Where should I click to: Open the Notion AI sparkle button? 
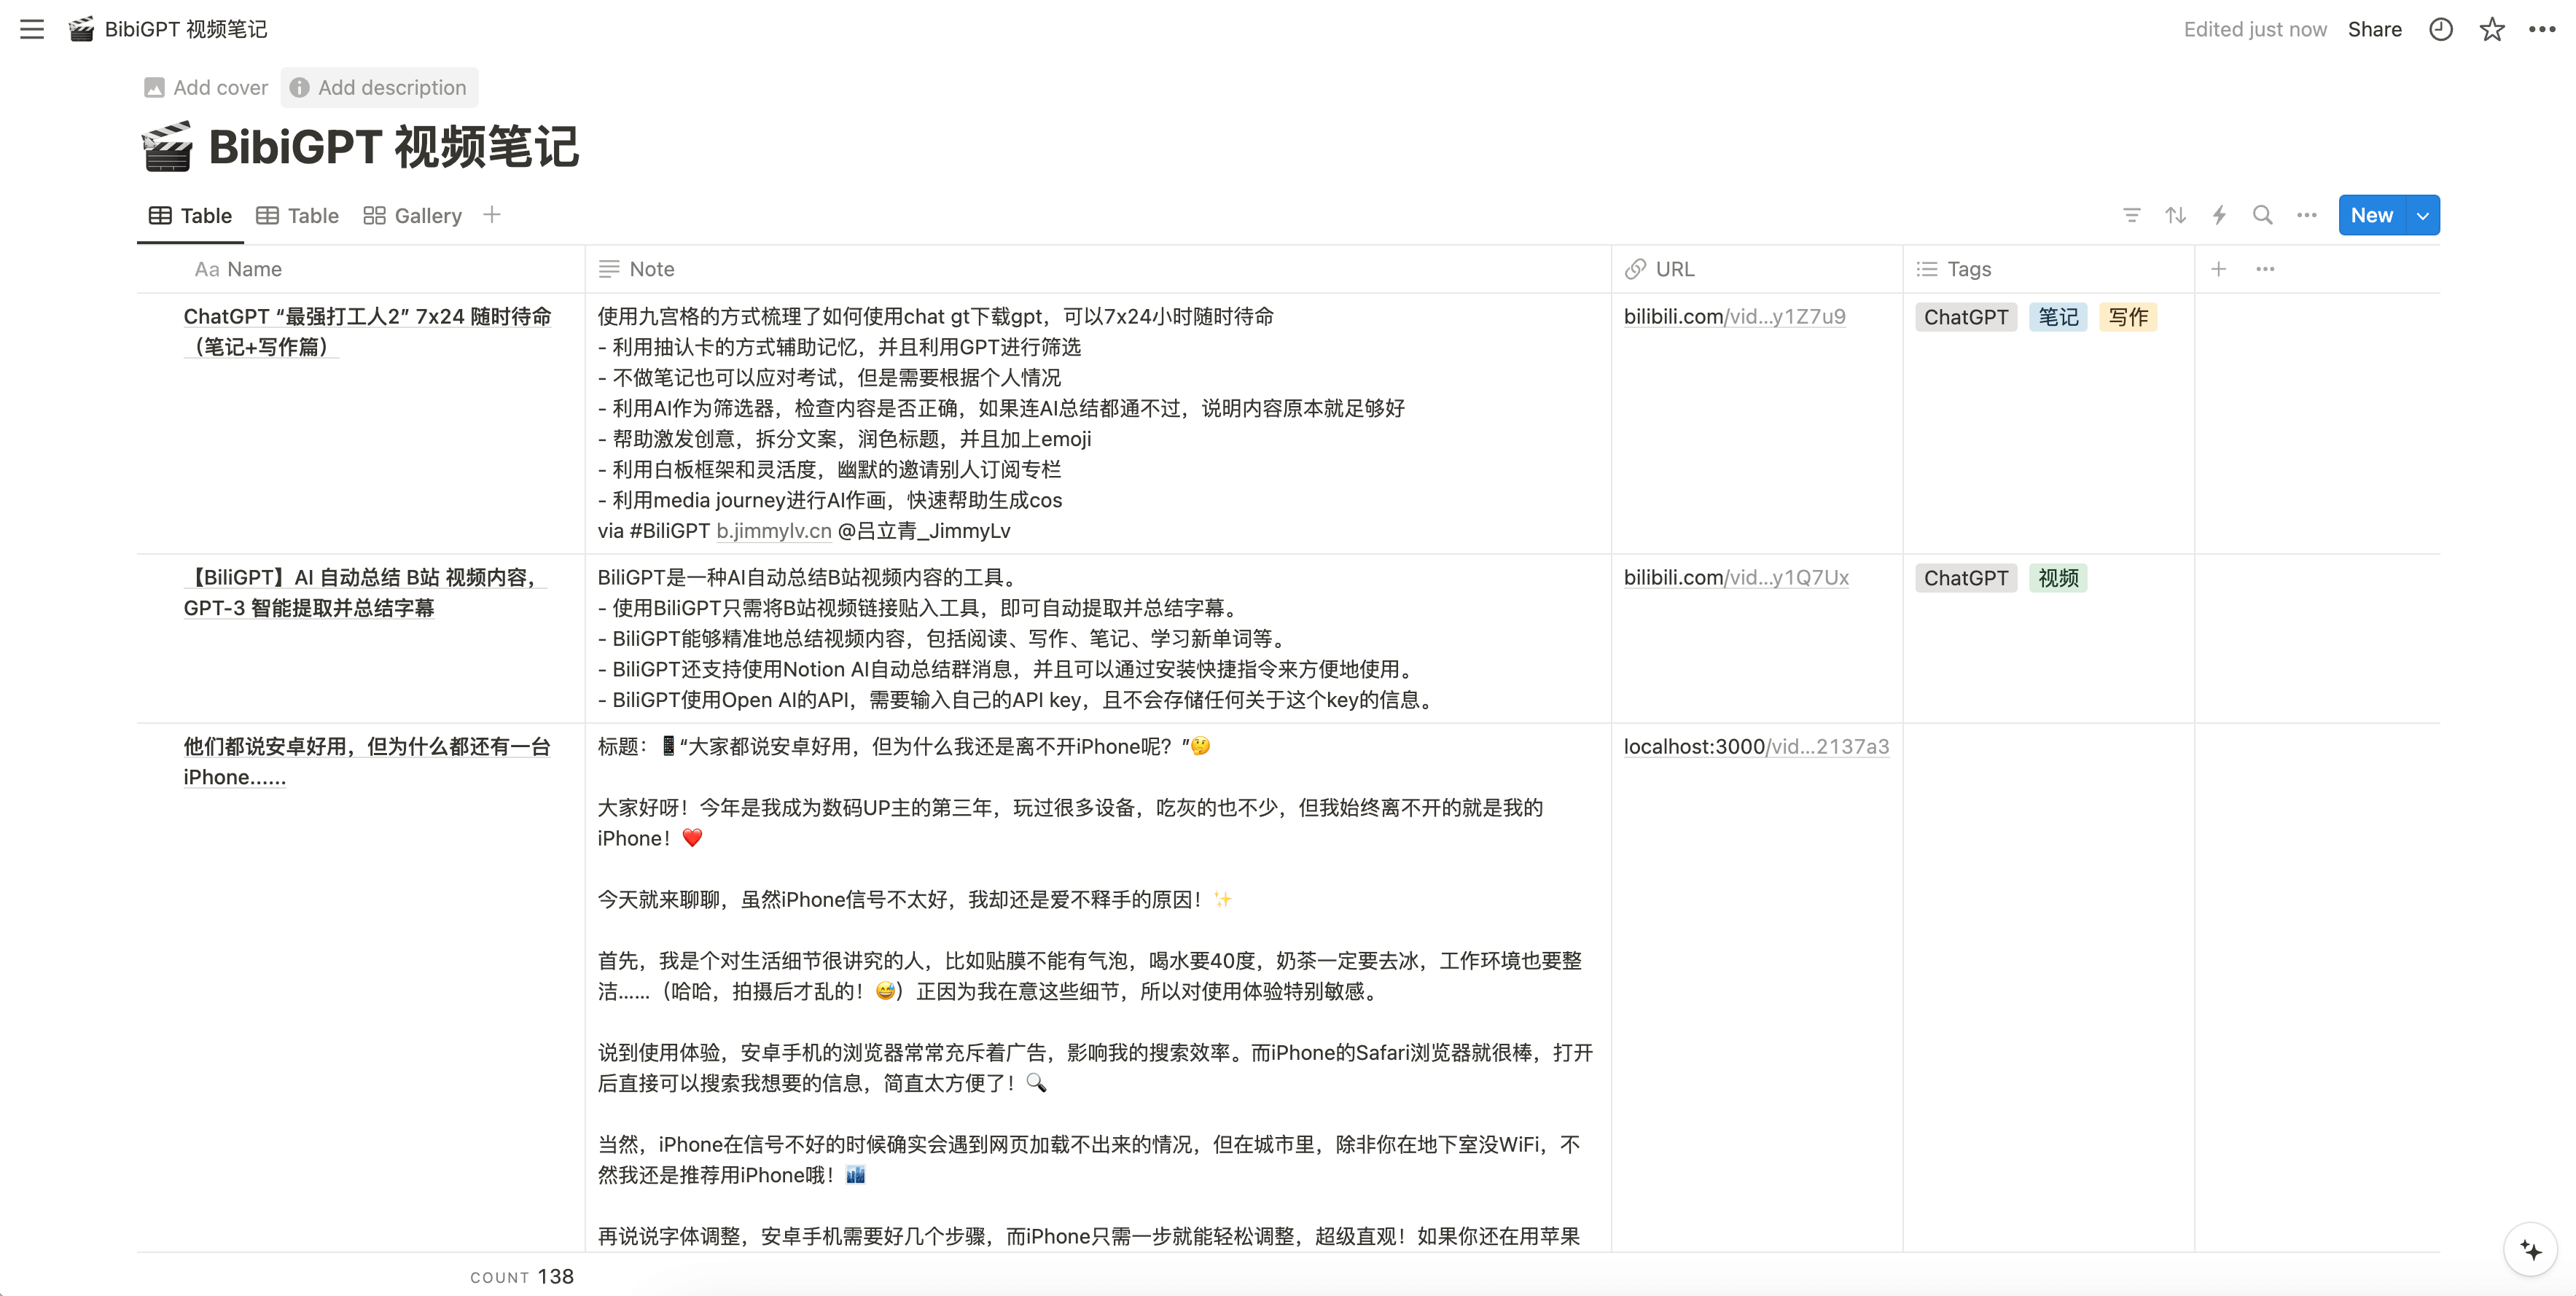[x=2530, y=1250]
